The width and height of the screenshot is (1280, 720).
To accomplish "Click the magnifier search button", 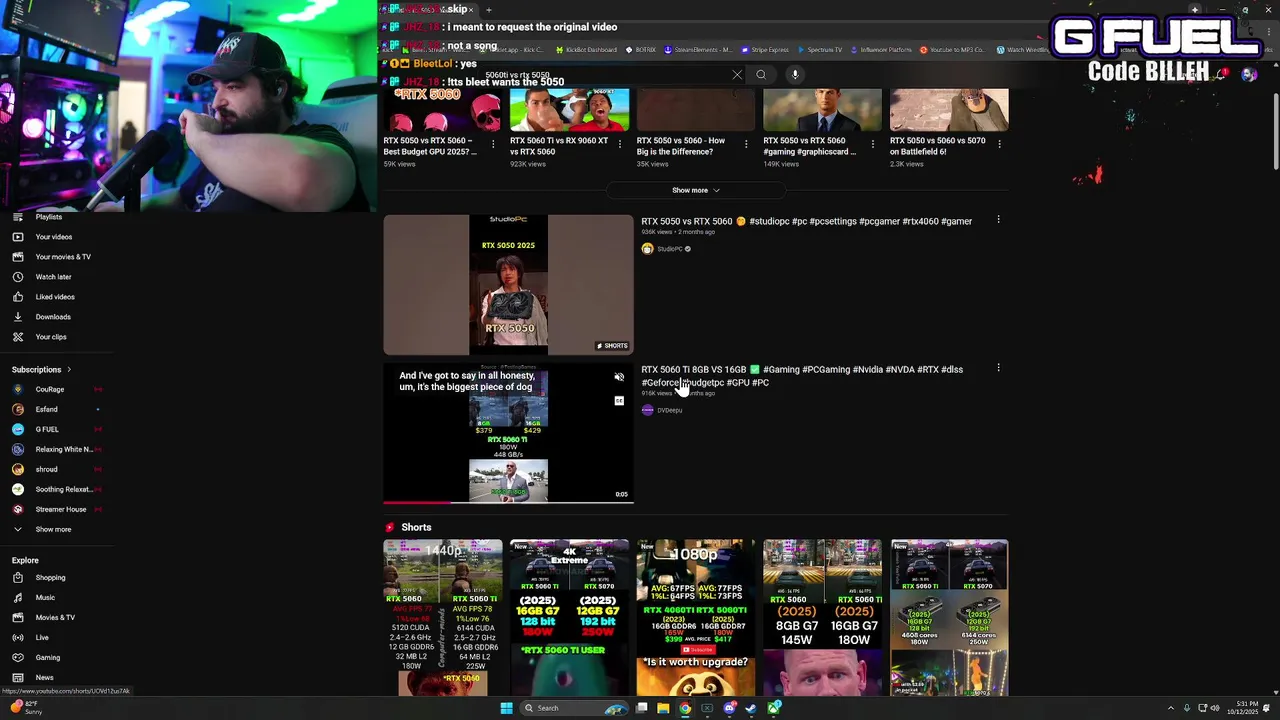I will [761, 75].
